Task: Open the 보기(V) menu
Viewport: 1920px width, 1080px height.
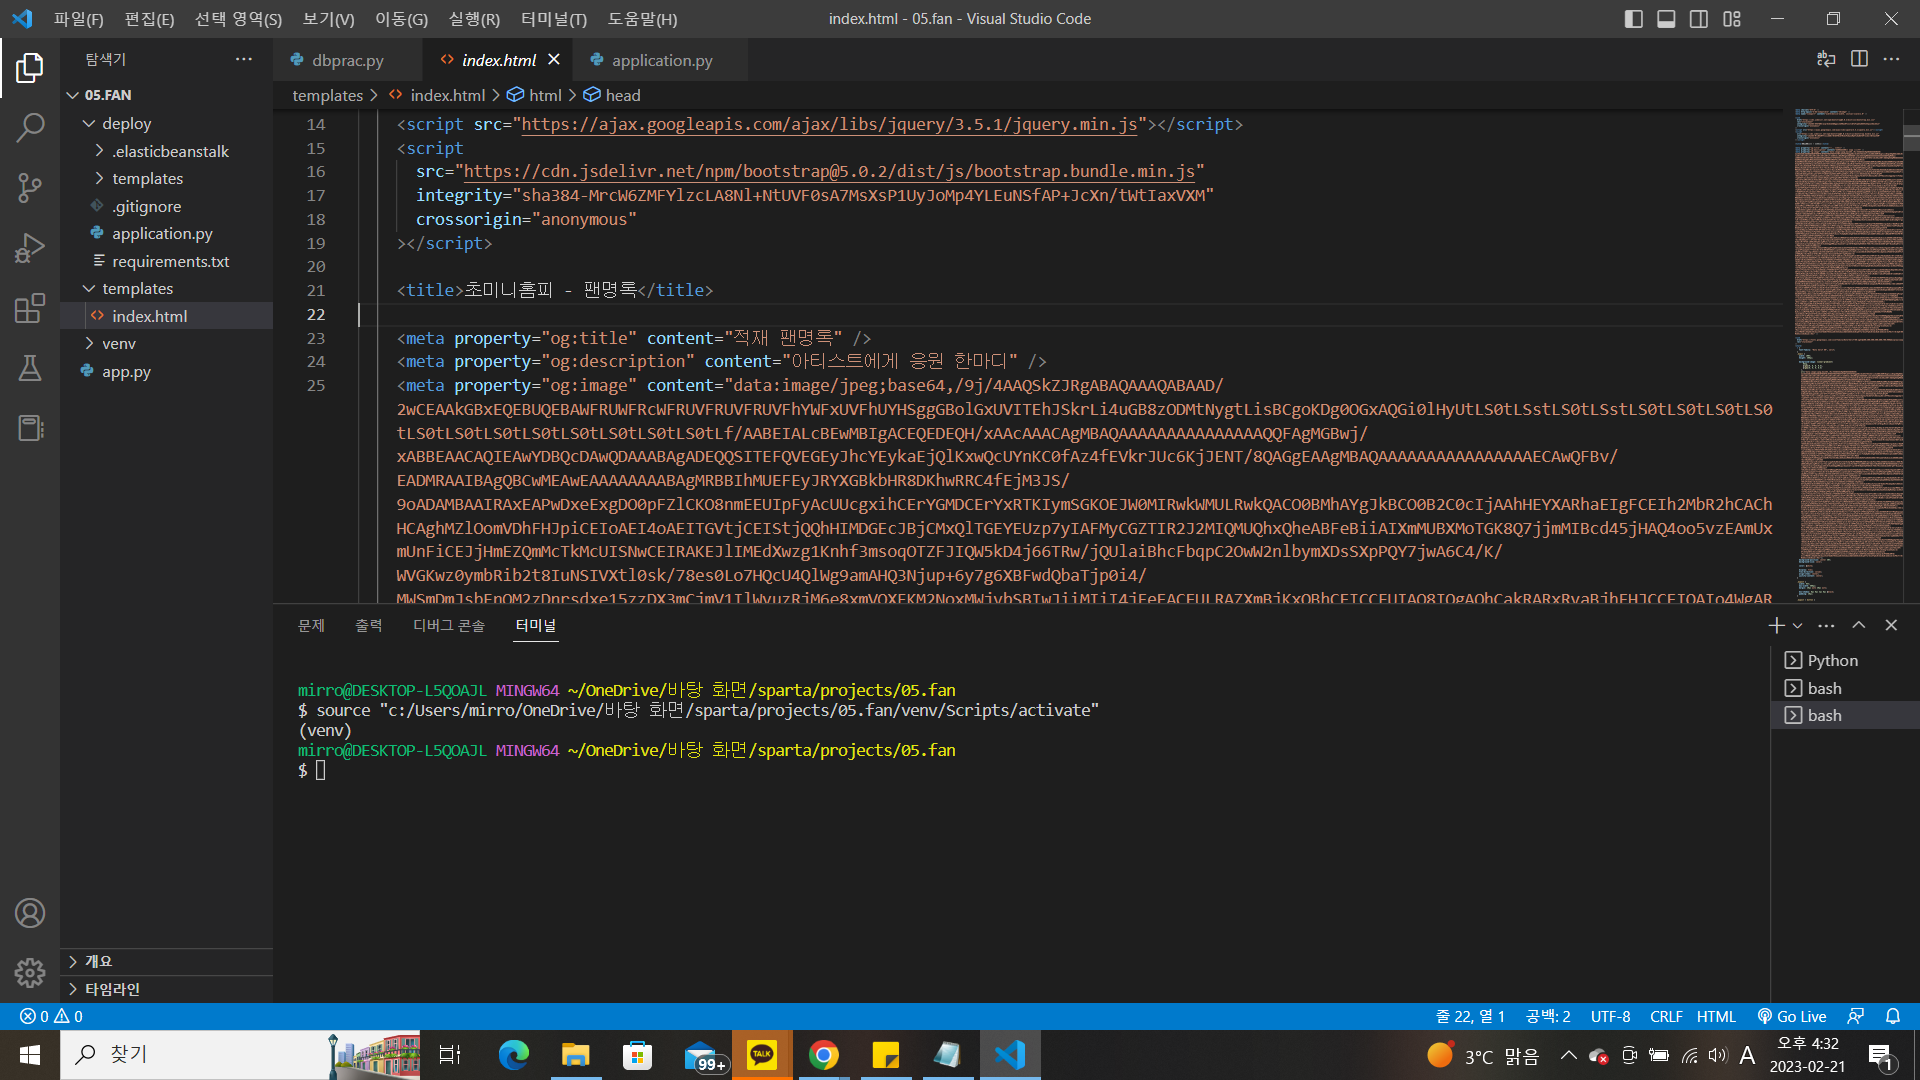Action: point(328,19)
